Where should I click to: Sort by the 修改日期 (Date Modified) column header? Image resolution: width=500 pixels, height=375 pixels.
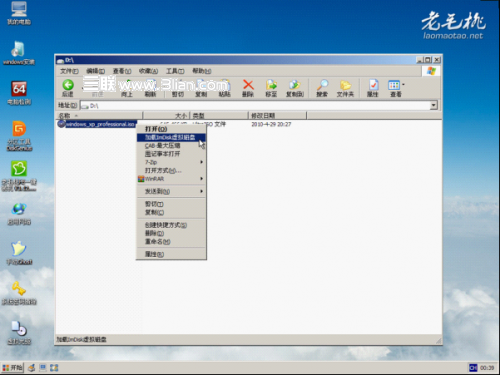[x=277, y=116]
